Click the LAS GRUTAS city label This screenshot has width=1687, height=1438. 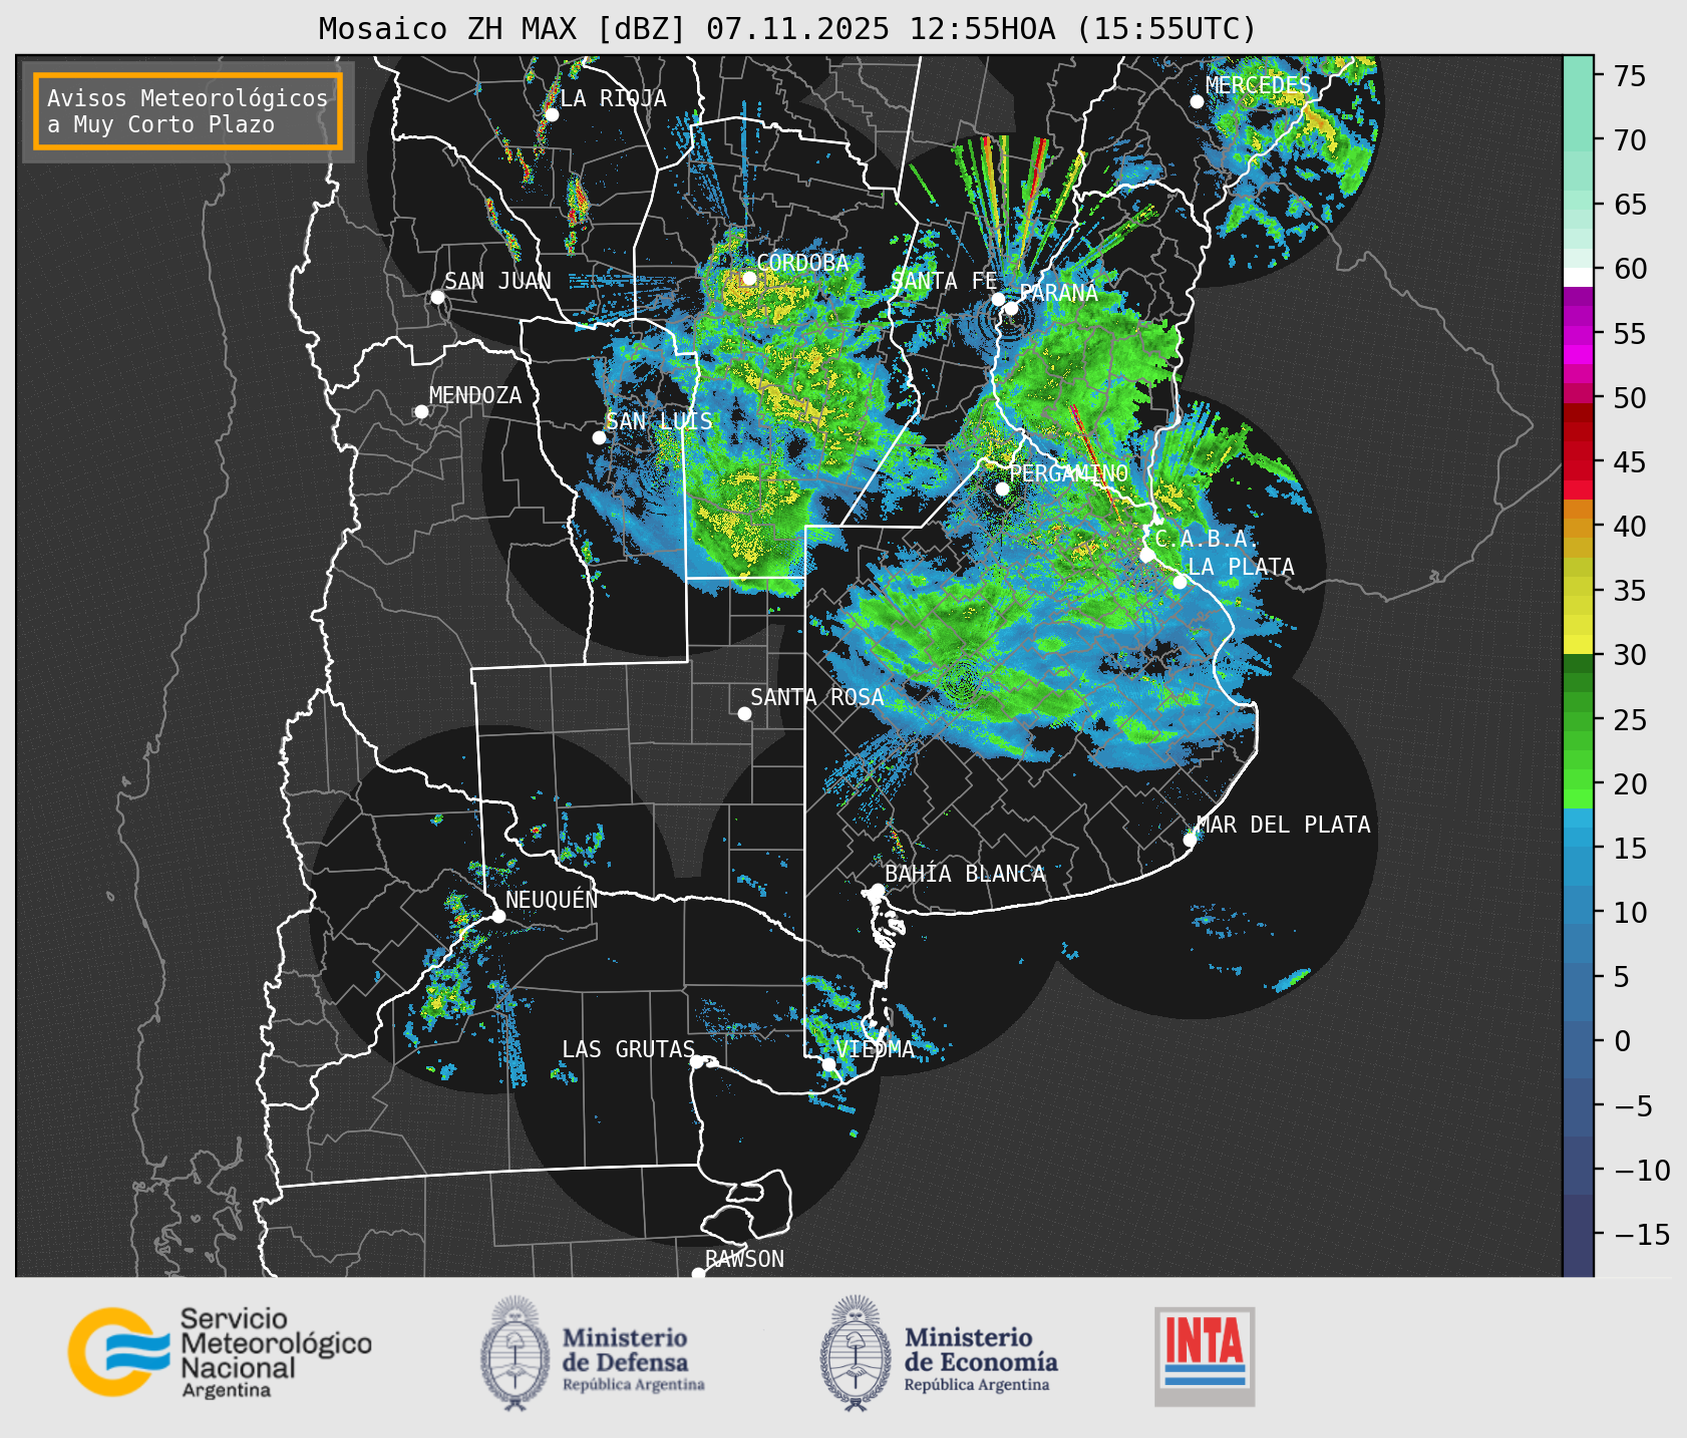tap(627, 1049)
